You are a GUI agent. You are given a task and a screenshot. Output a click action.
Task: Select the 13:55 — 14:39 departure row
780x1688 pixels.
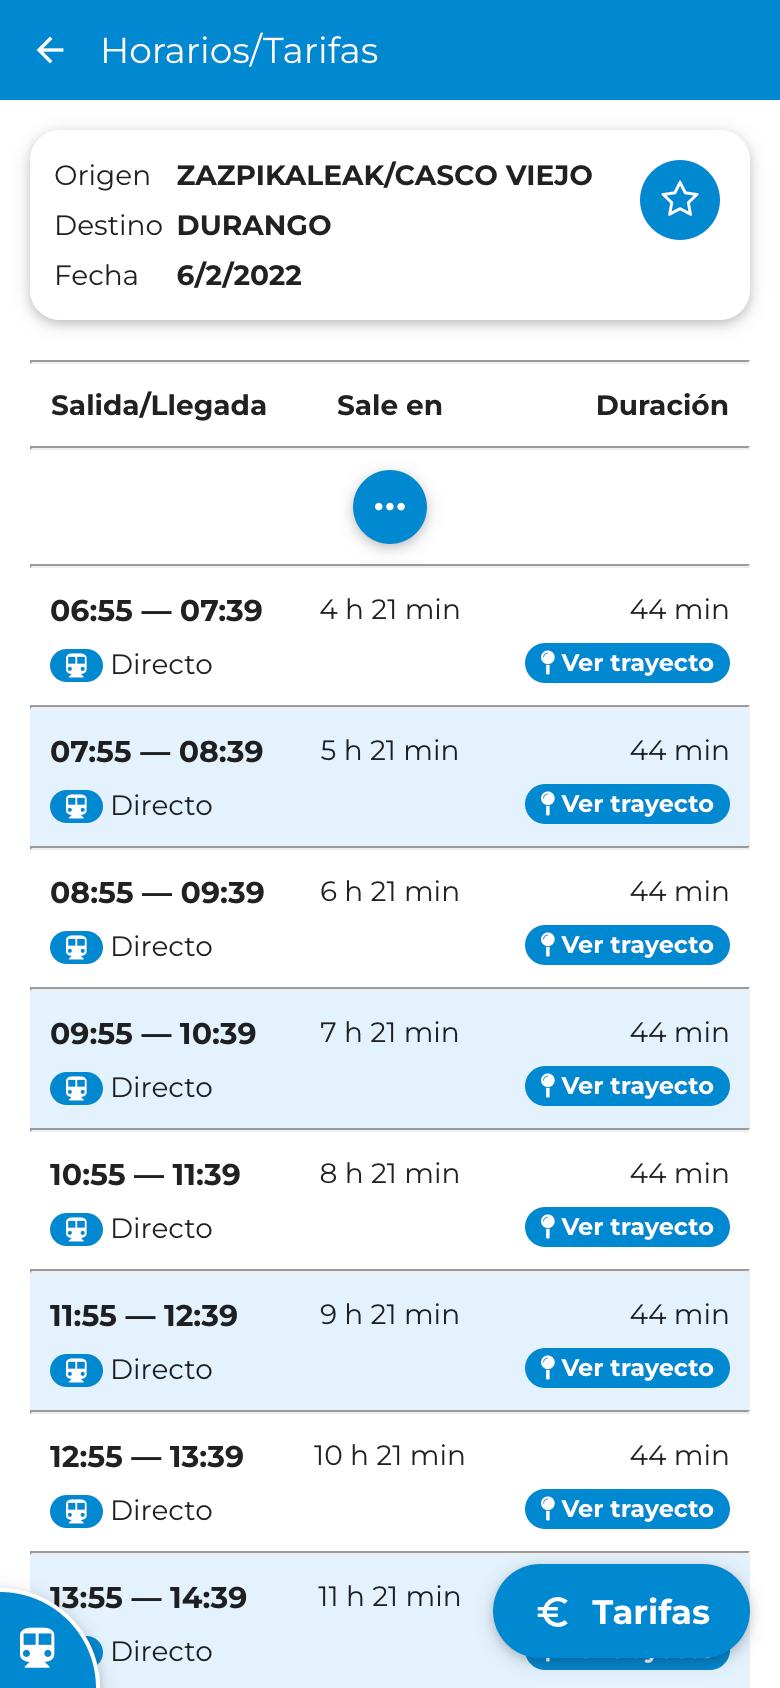coord(390,1621)
